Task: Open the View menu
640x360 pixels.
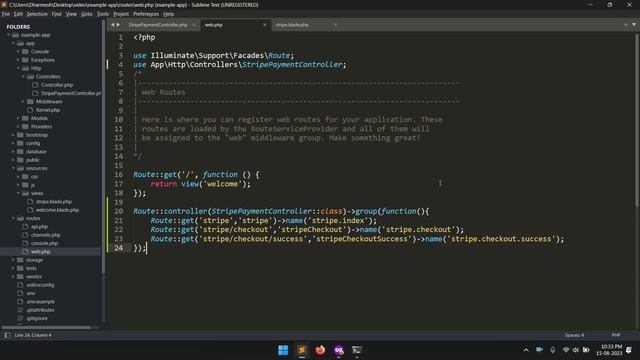Action: coord(71,14)
